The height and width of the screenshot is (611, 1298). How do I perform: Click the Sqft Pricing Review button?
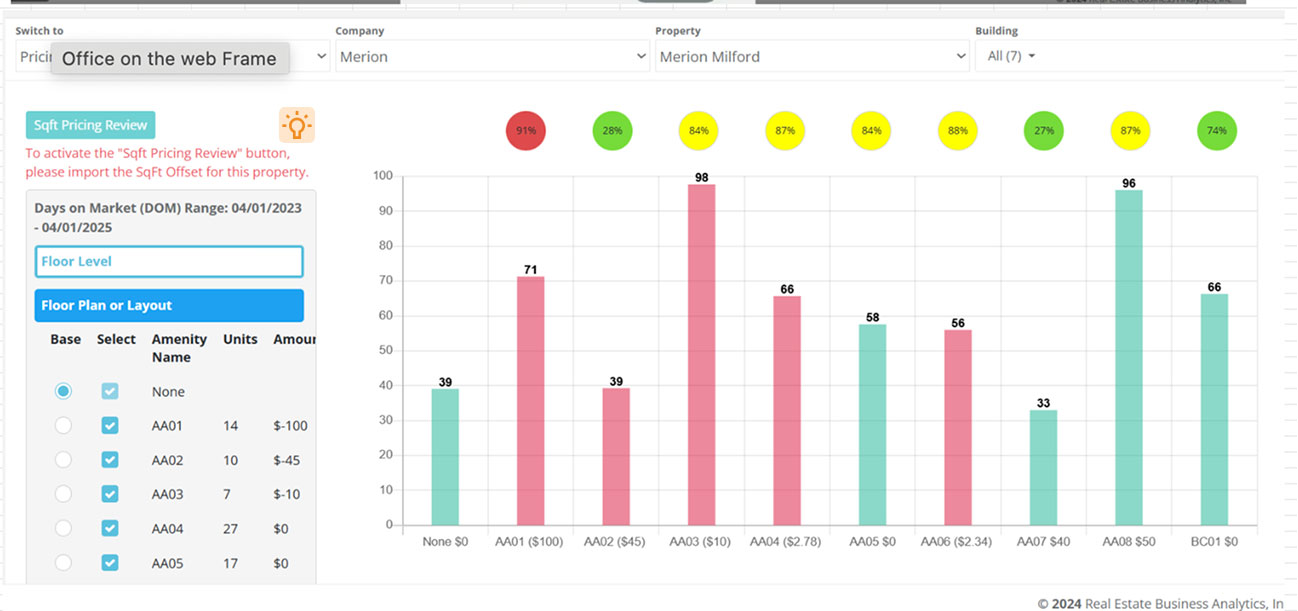tap(90, 125)
